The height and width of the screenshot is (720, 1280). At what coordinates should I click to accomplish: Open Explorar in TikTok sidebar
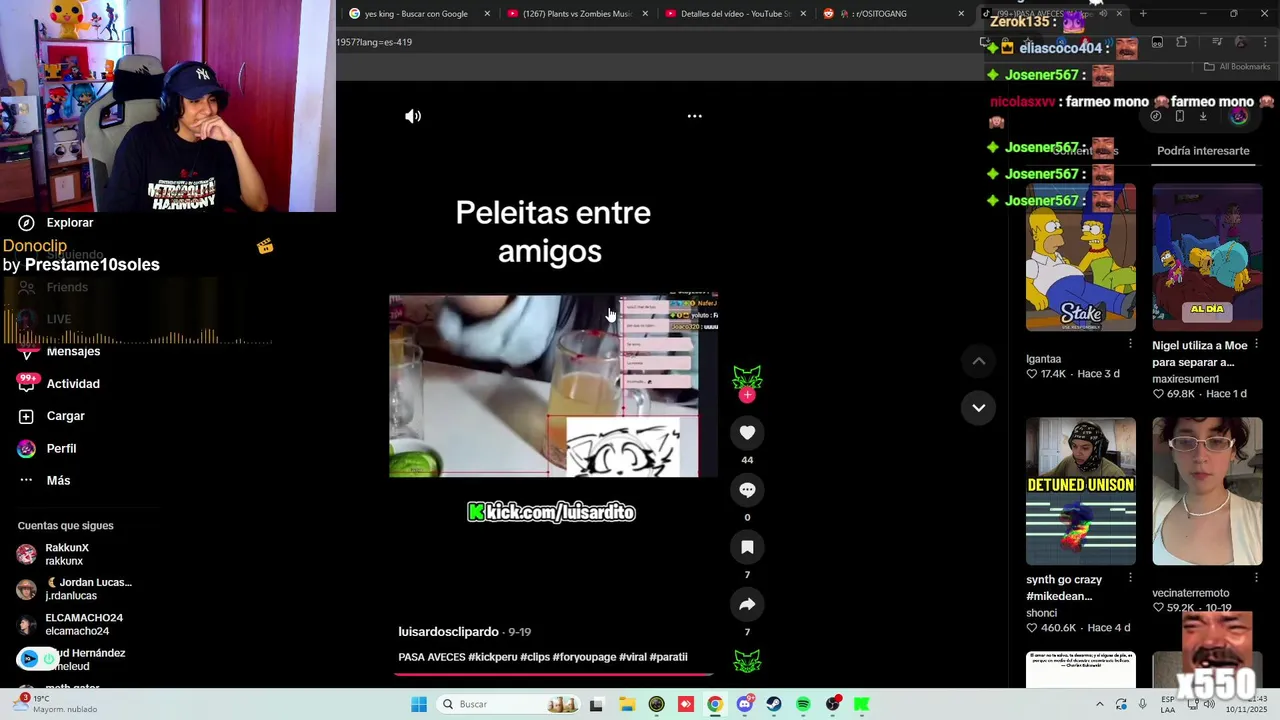(x=56, y=223)
